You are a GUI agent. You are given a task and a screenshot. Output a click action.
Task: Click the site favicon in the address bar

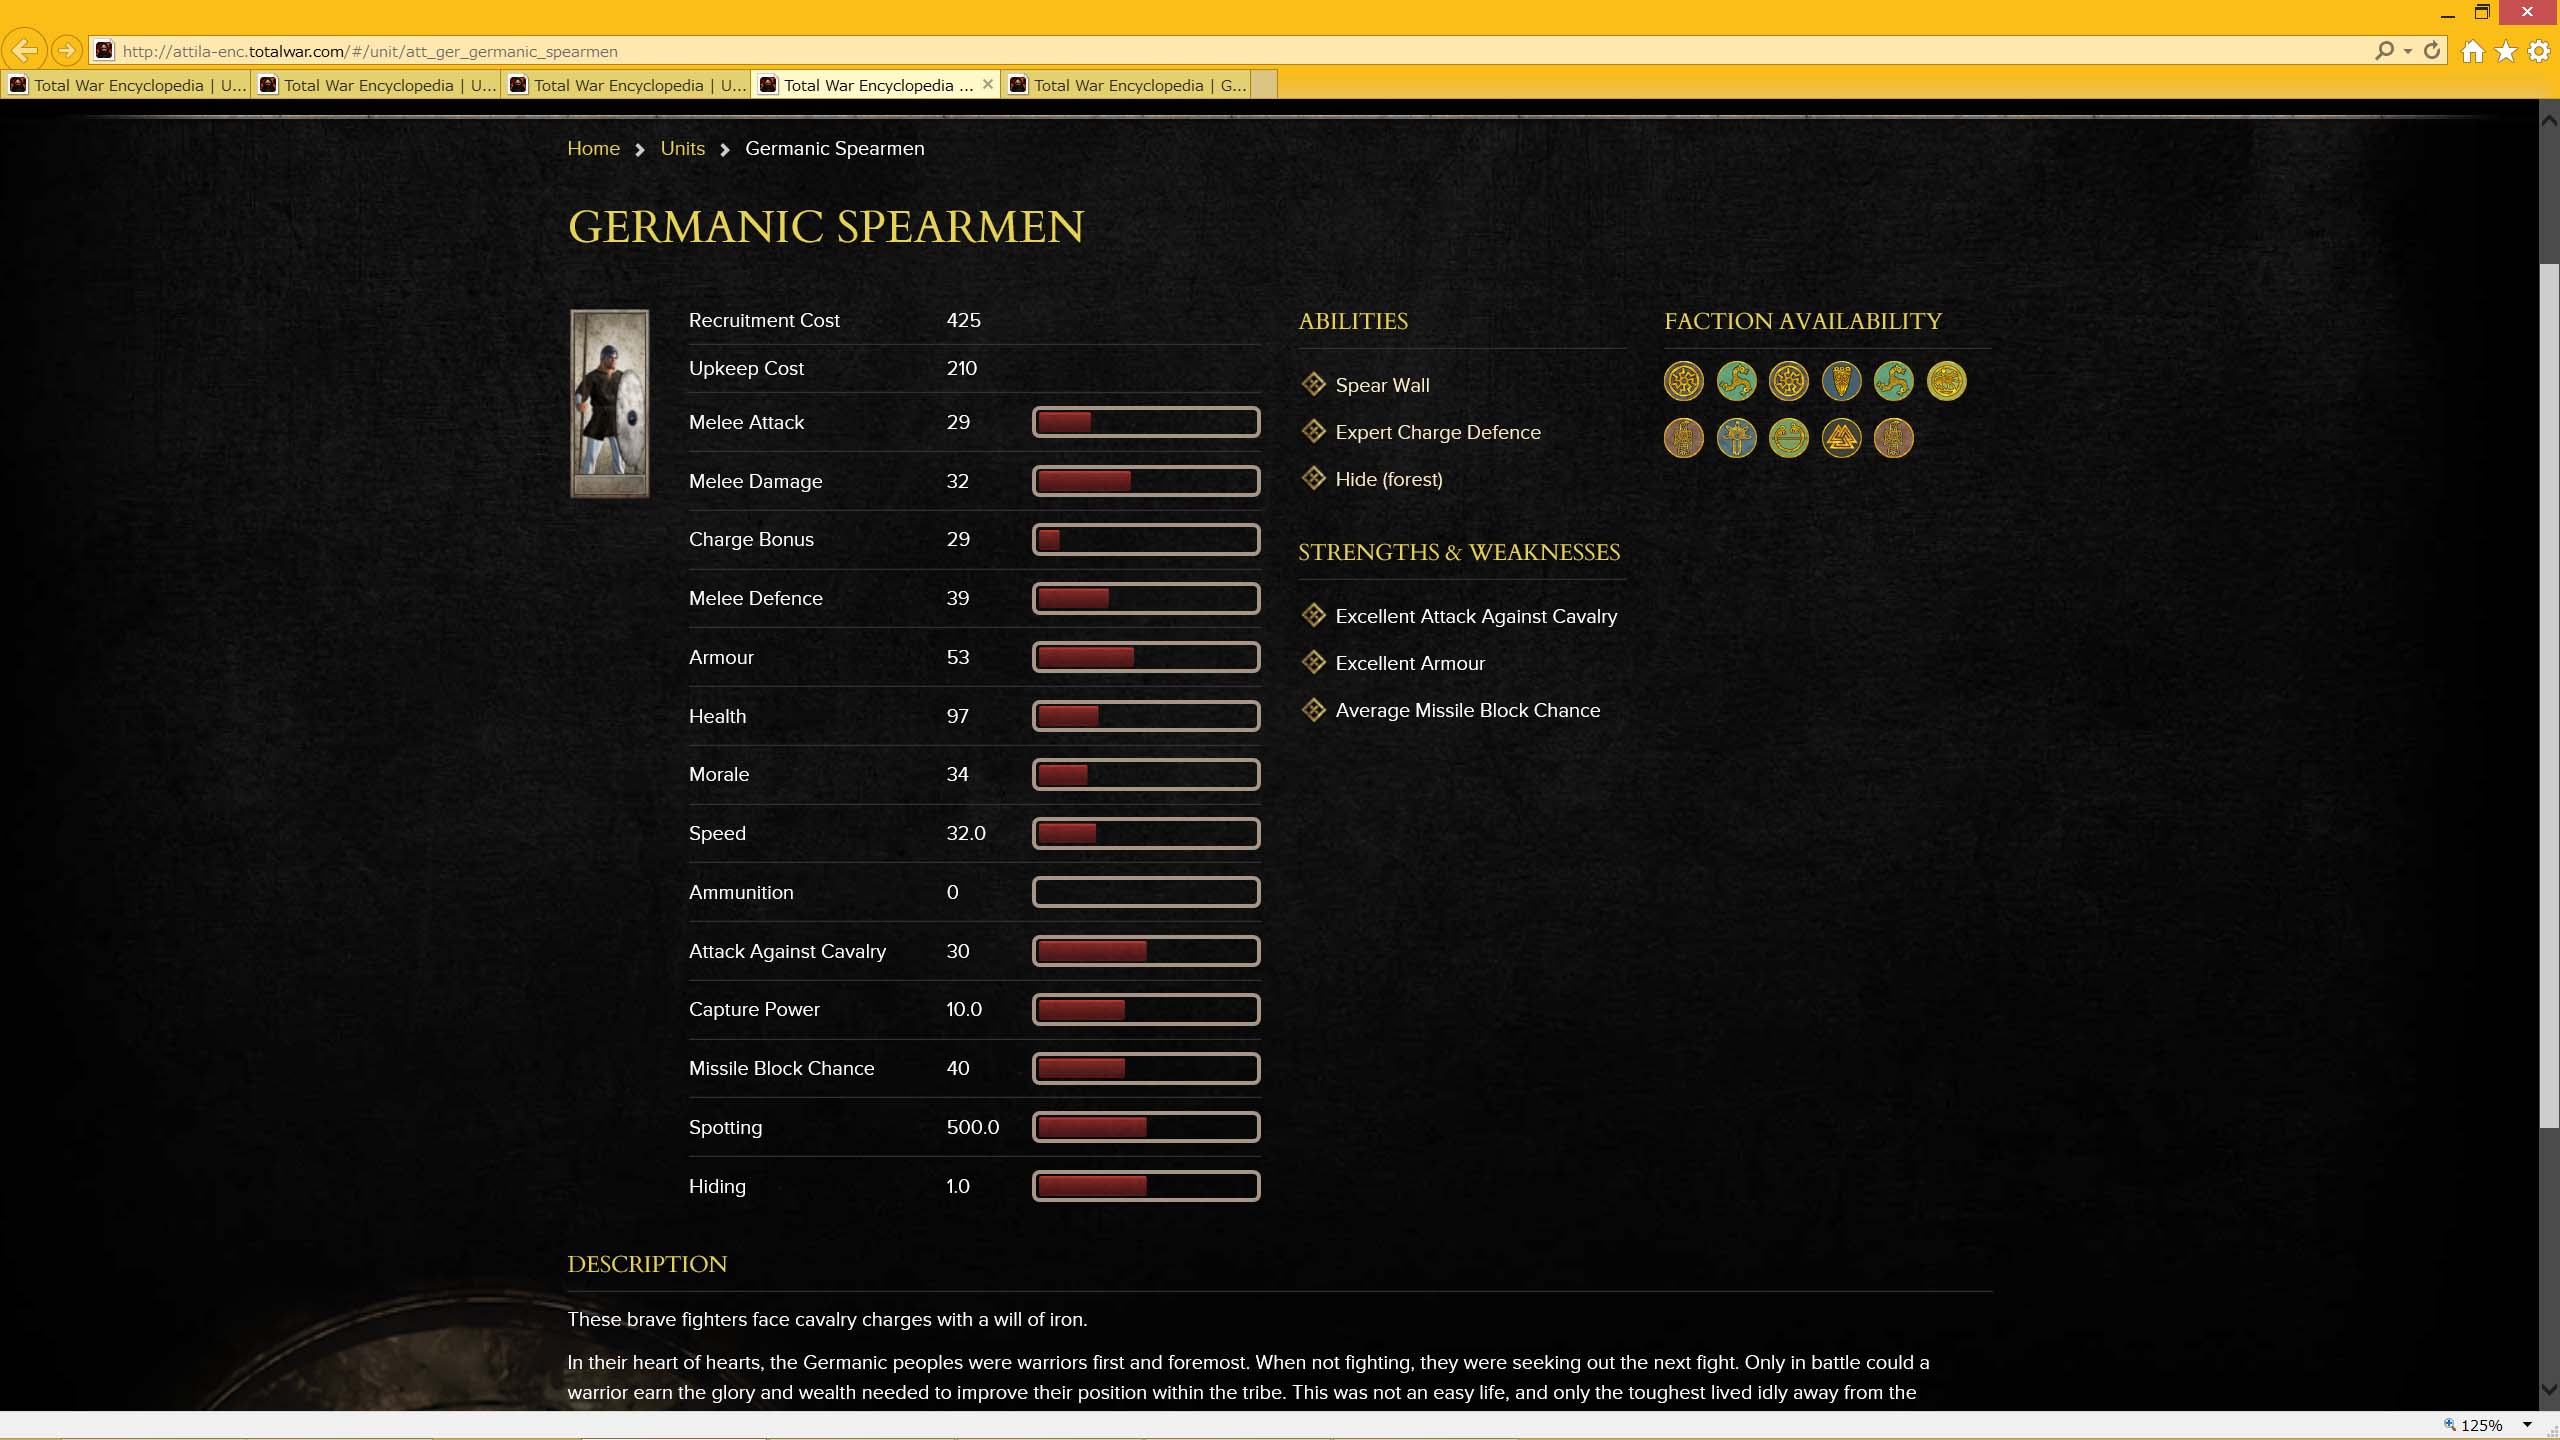pyautogui.click(x=104, y=50)
